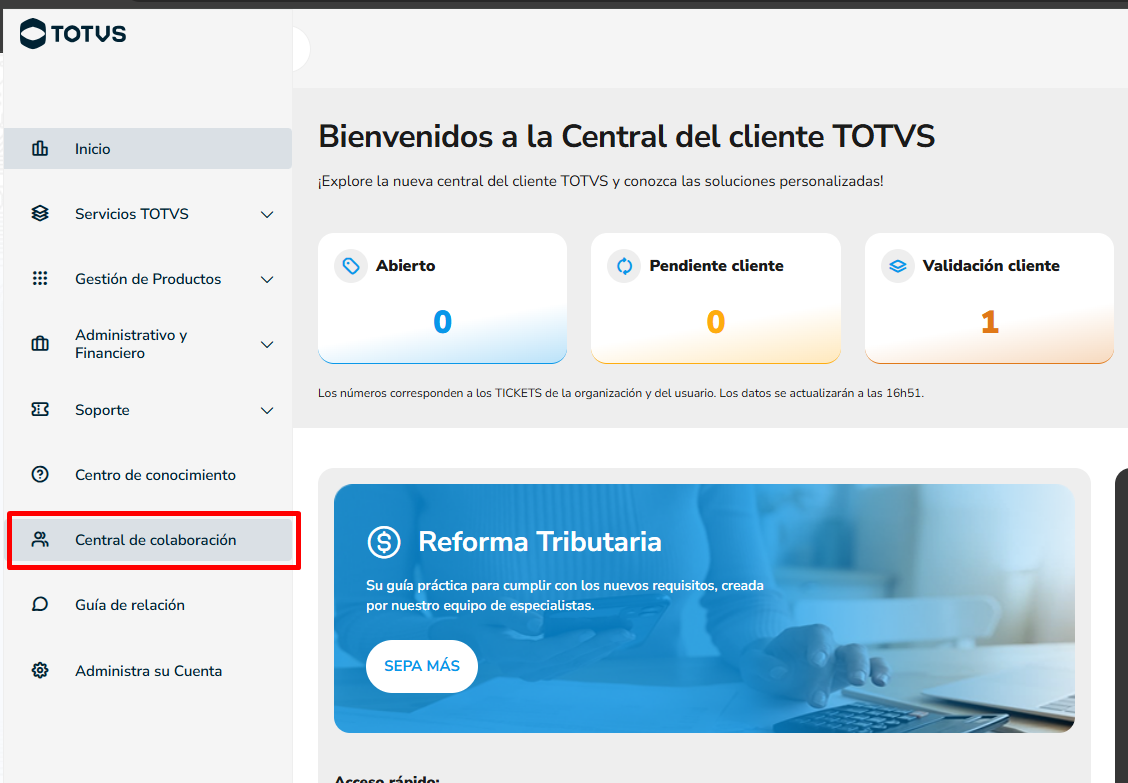1128x783 pixels.
Task: Open Administrativo y Financiero menu item
Action: [x=148, y=344]
